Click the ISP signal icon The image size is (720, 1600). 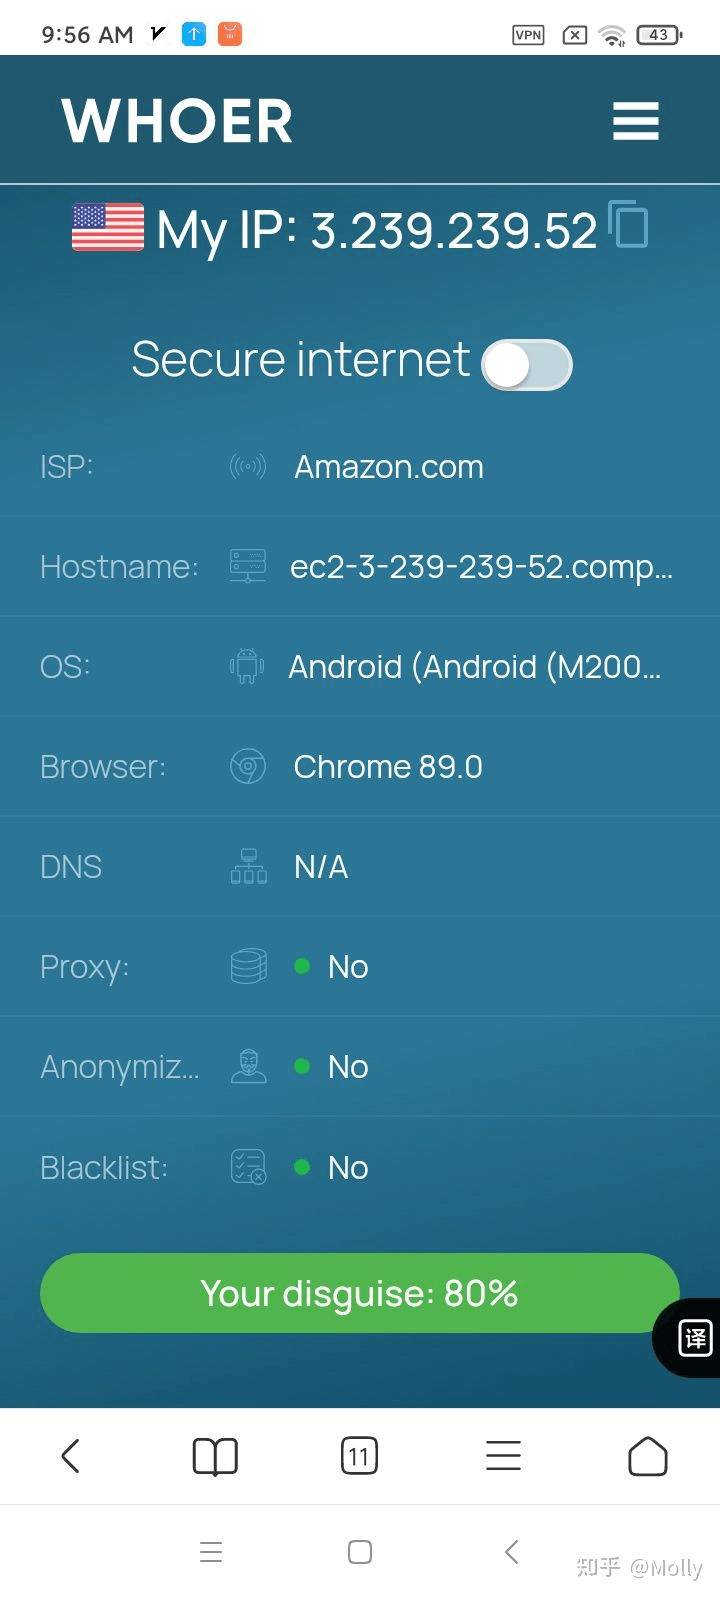(x=248, y=466)
